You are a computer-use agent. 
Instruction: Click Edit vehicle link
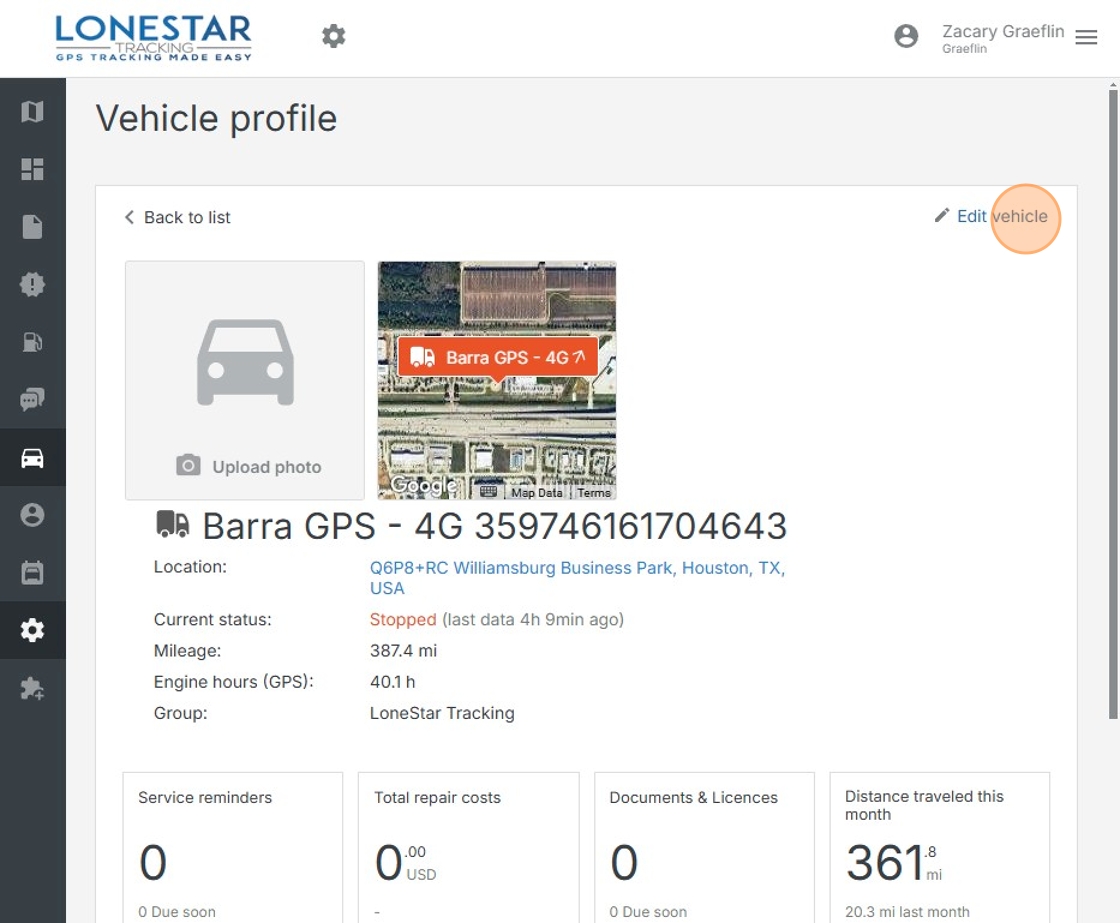(x=991, y=216)
